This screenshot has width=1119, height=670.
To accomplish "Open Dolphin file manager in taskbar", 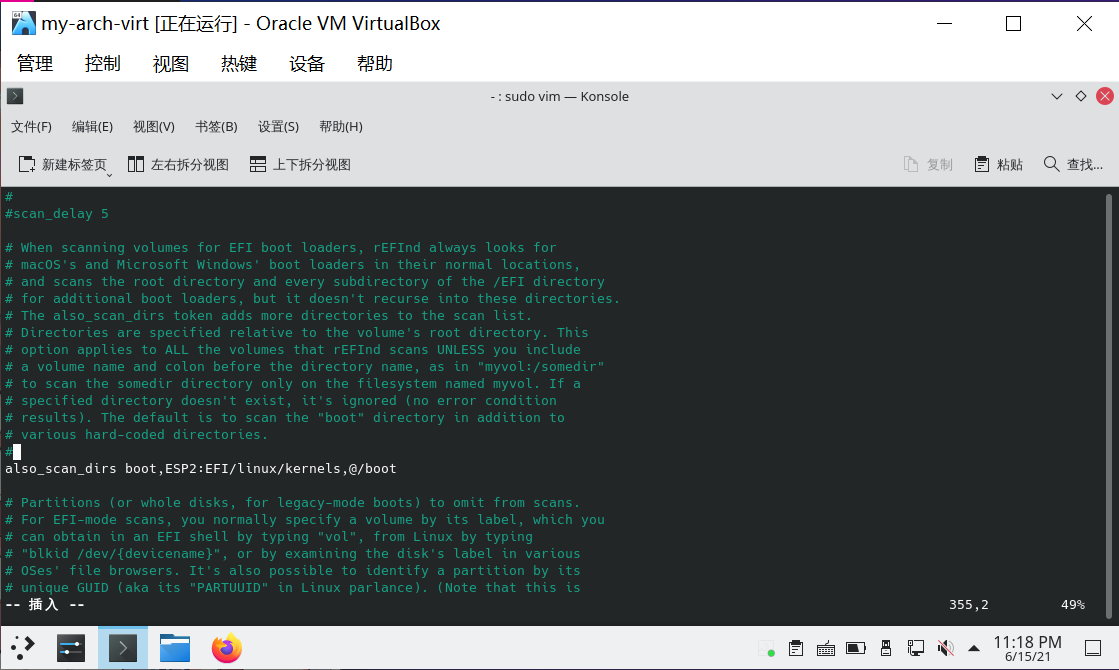I will tap(175, 648).
